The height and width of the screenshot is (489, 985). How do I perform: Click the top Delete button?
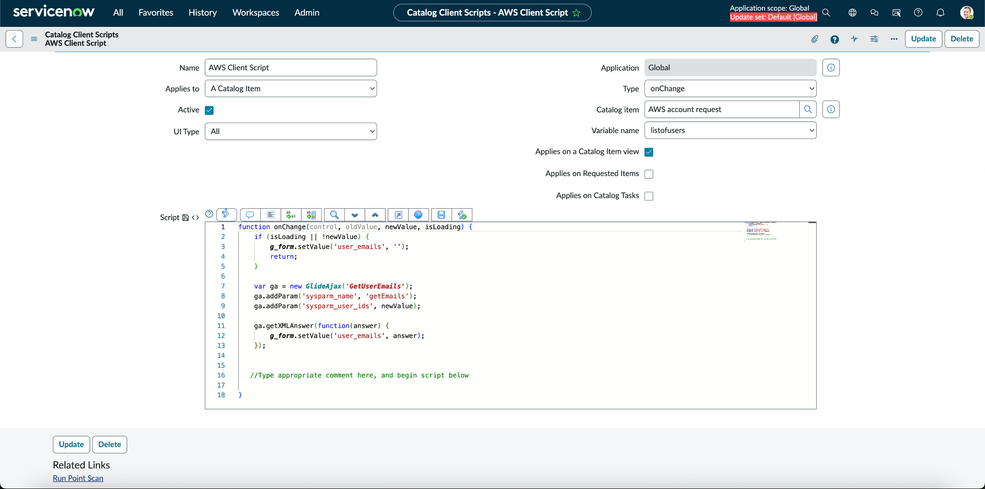tap(962, 39)
